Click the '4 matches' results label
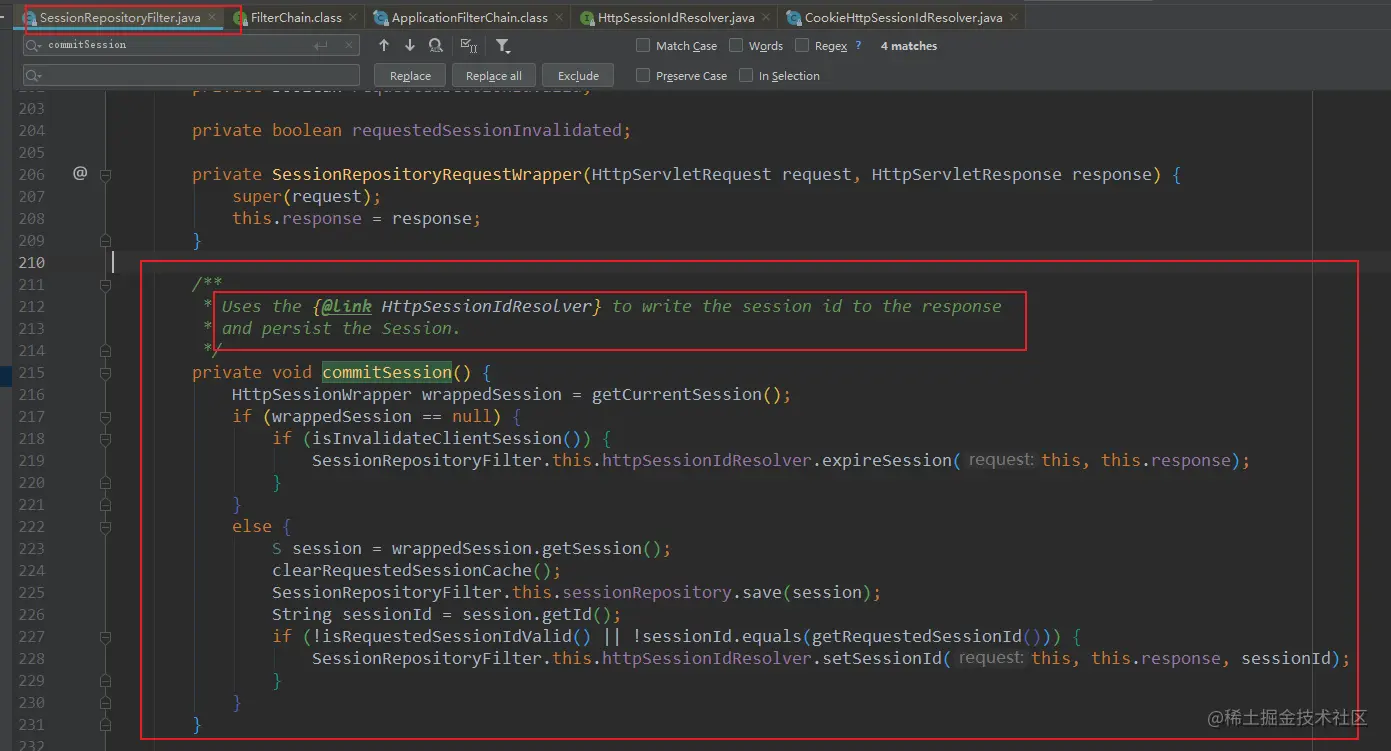Image resolution: width=1391 pixels, height=751 pixels. pyautogui.click(x=908, y=46)
